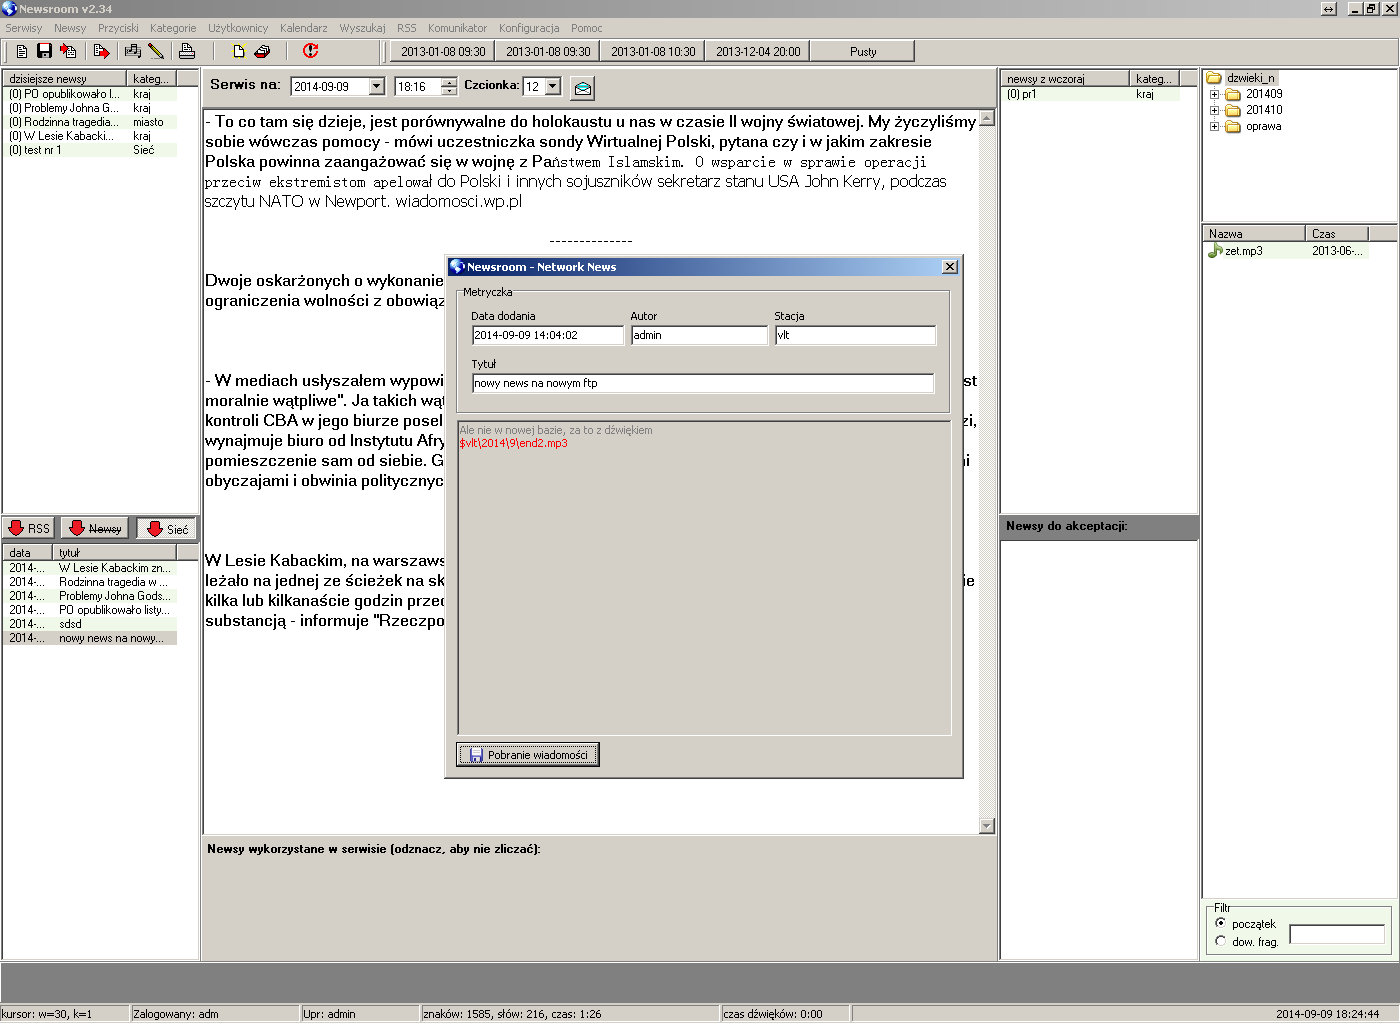This screenshot has height=1024, width=1400.
Task: Expand the 201409 tree node
Action: (1214, 94)
